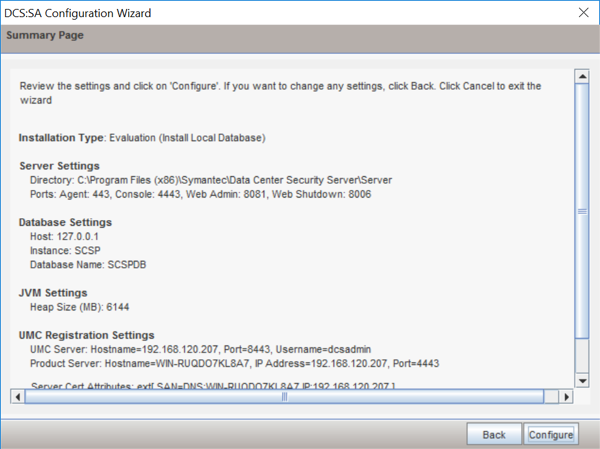Click the 'Server Settings' heading

tap(59, 166)
